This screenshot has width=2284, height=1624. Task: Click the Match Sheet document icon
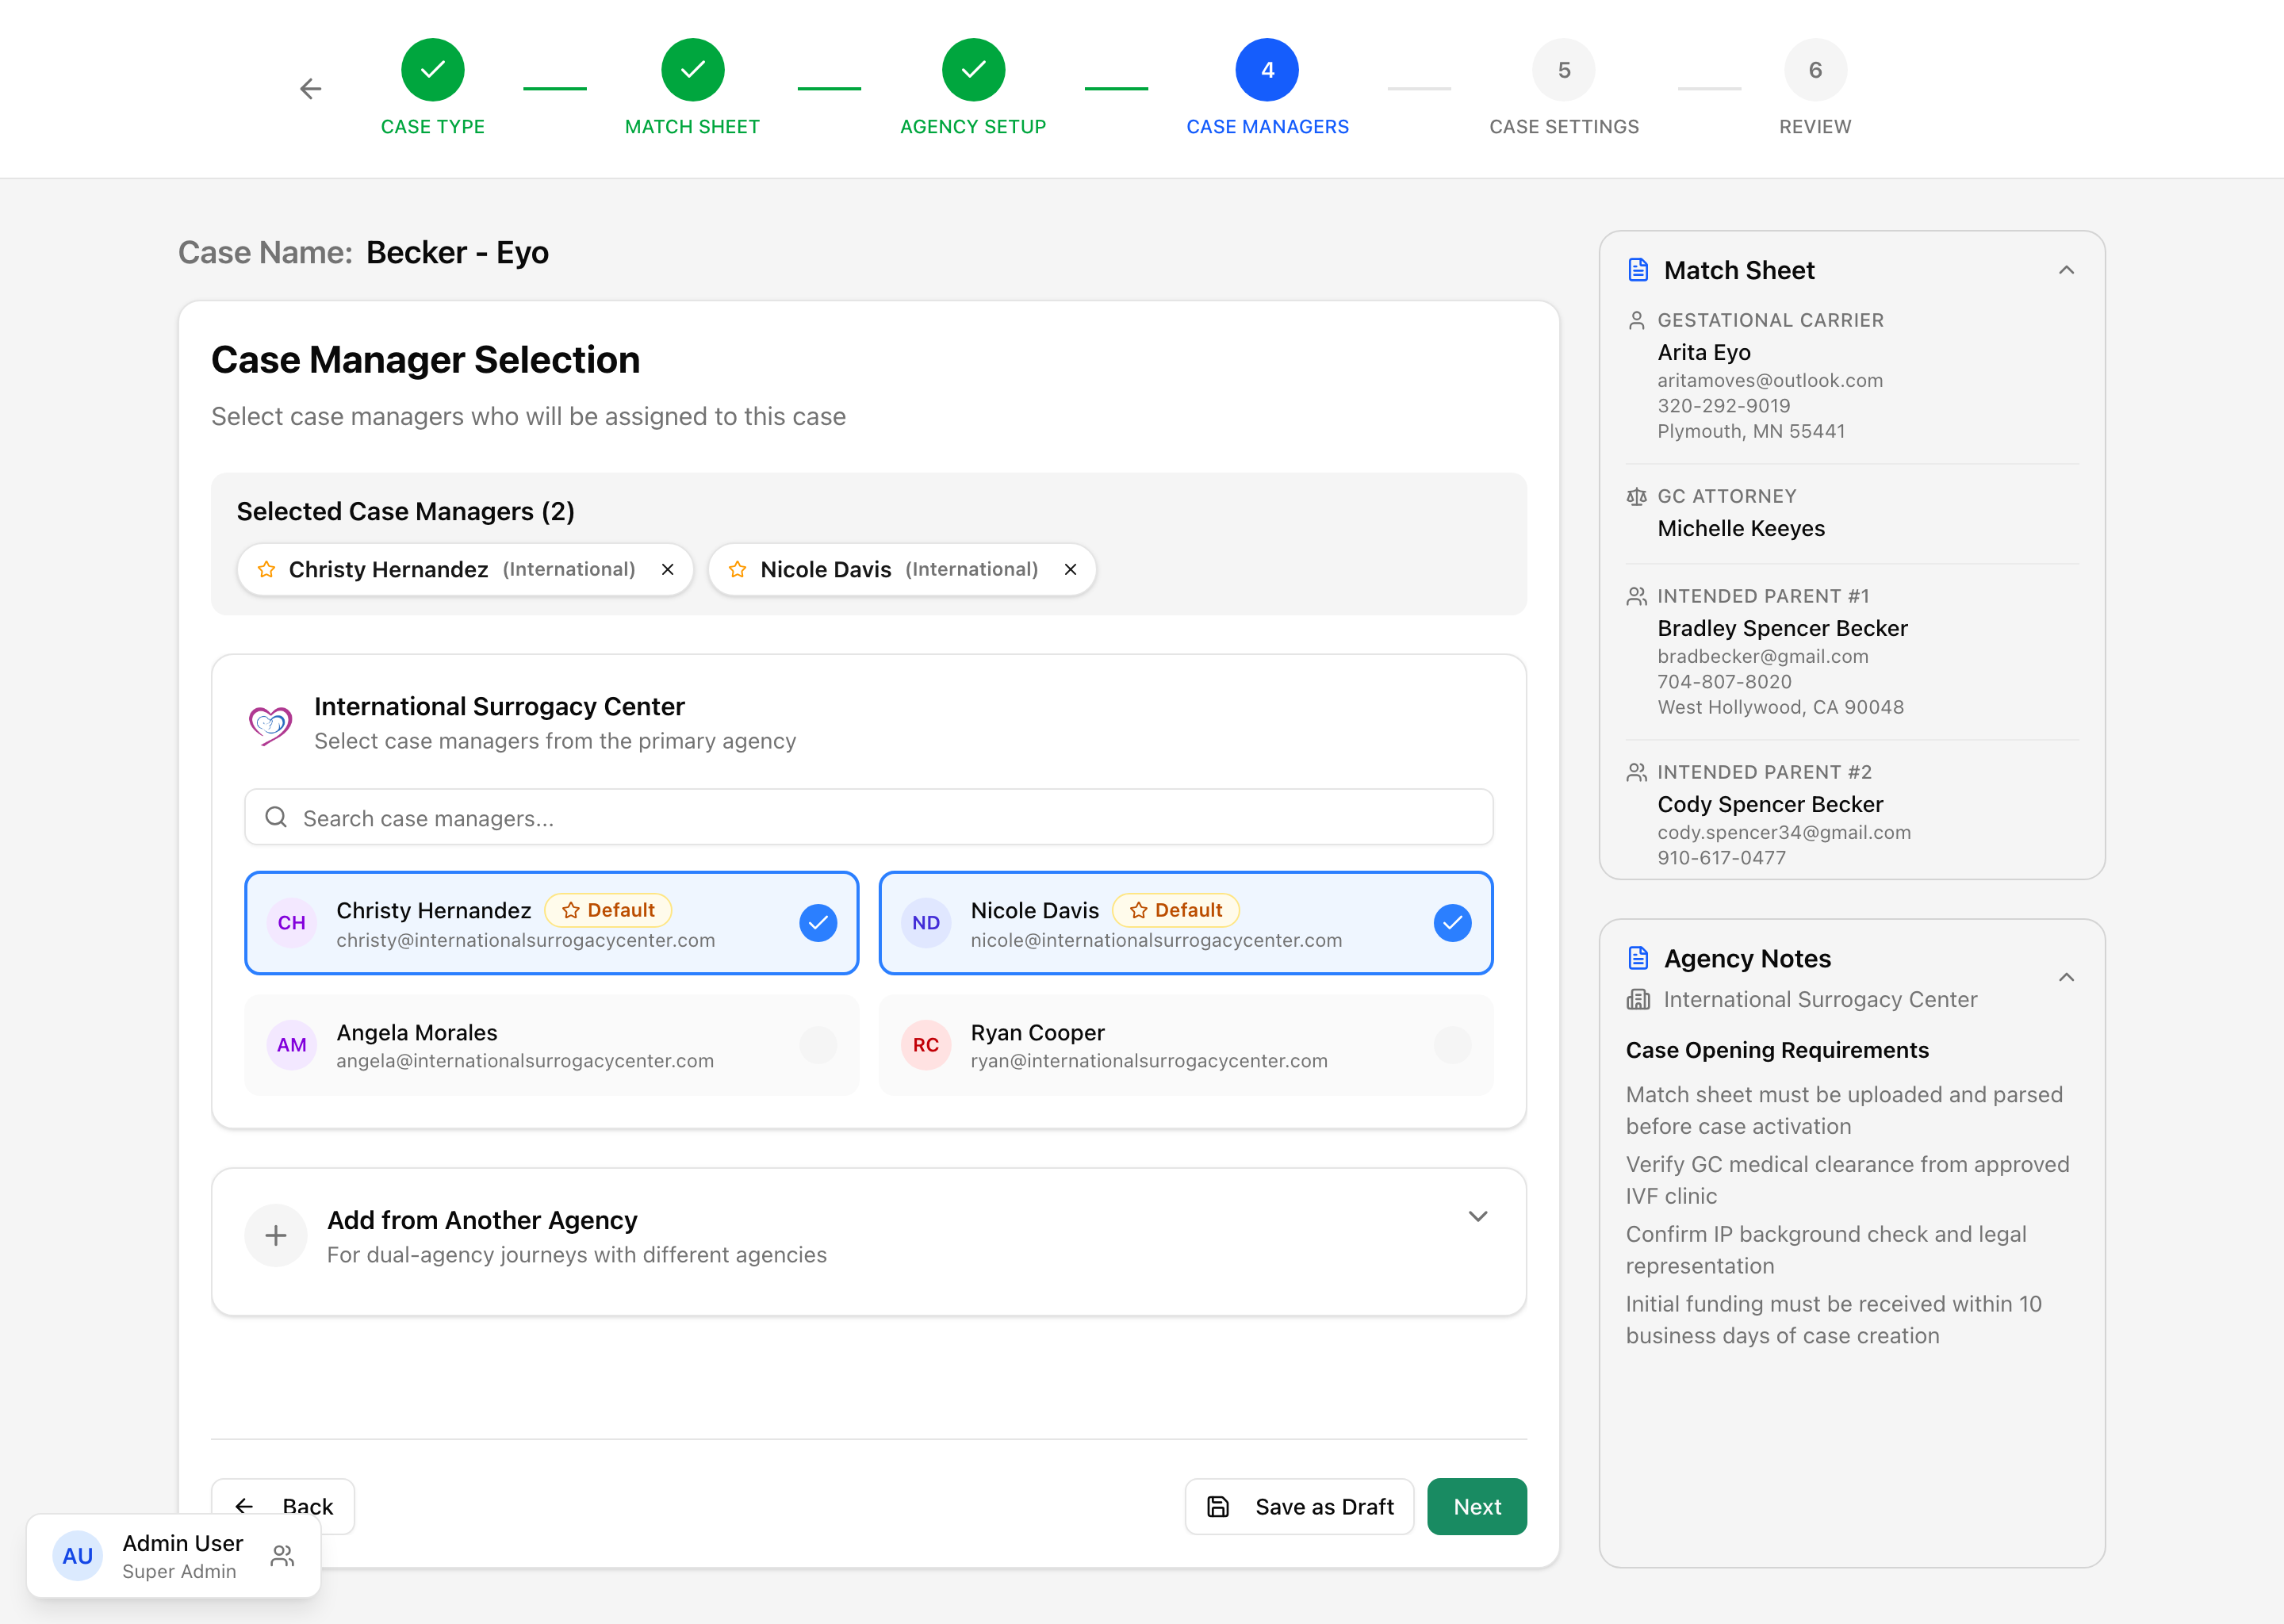click(1638, 270)
